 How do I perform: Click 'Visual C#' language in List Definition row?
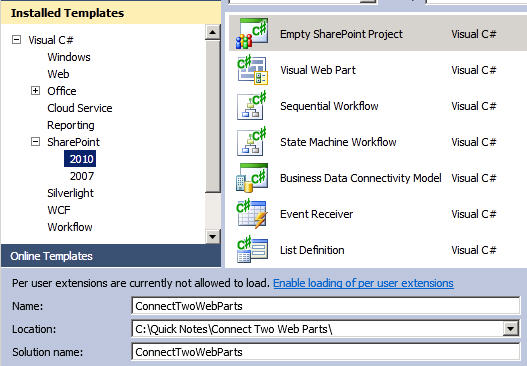[474, 250]
